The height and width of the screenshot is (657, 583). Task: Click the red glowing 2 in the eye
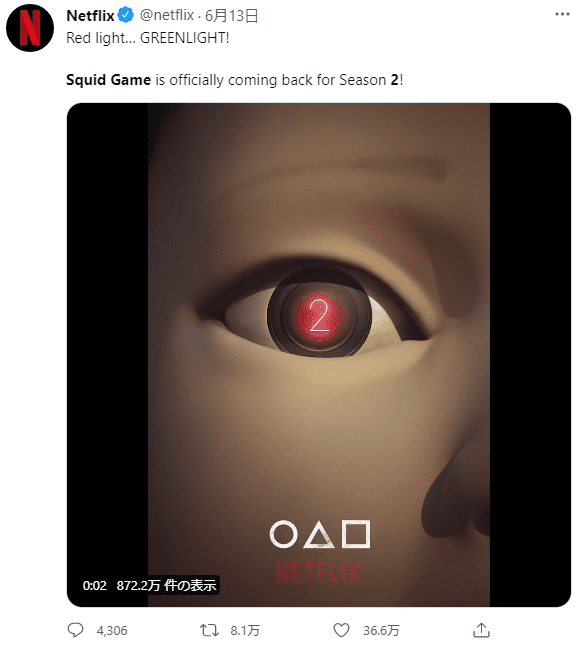coord(319,315)
